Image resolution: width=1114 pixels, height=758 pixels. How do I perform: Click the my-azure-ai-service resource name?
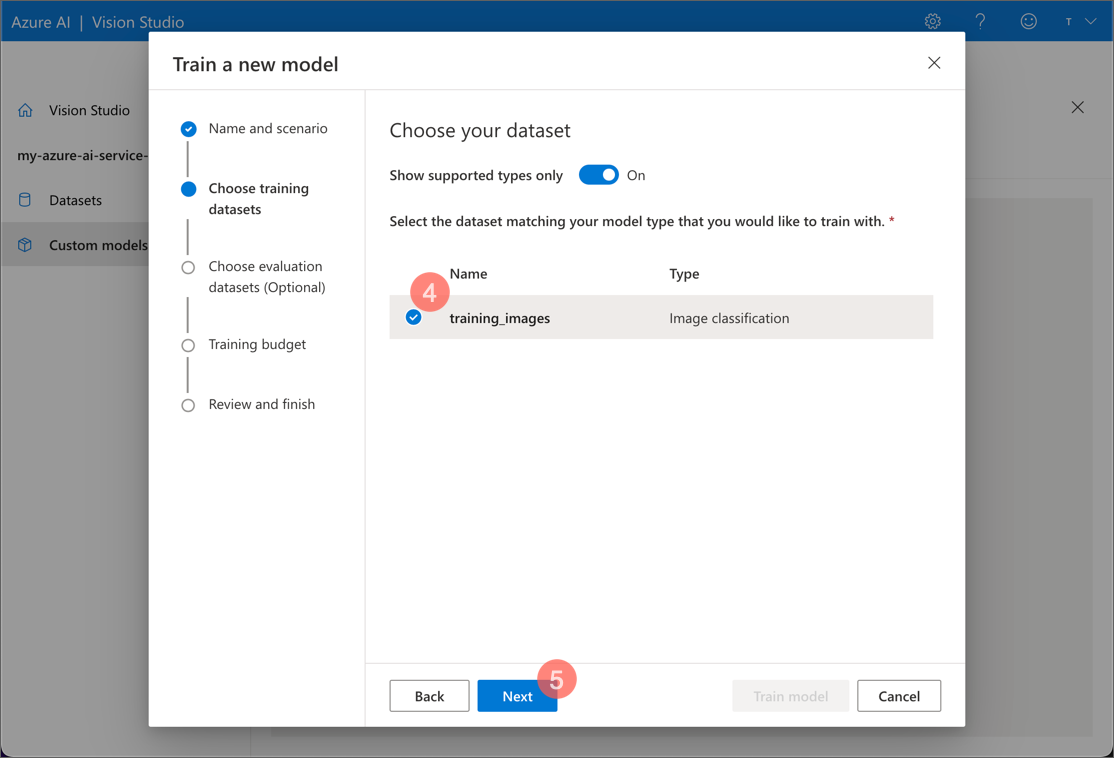pos(82,156)
